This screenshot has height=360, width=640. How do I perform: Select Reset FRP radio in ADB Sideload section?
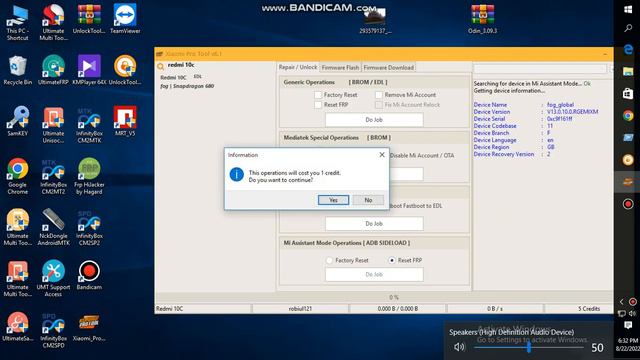click(392, 260)
